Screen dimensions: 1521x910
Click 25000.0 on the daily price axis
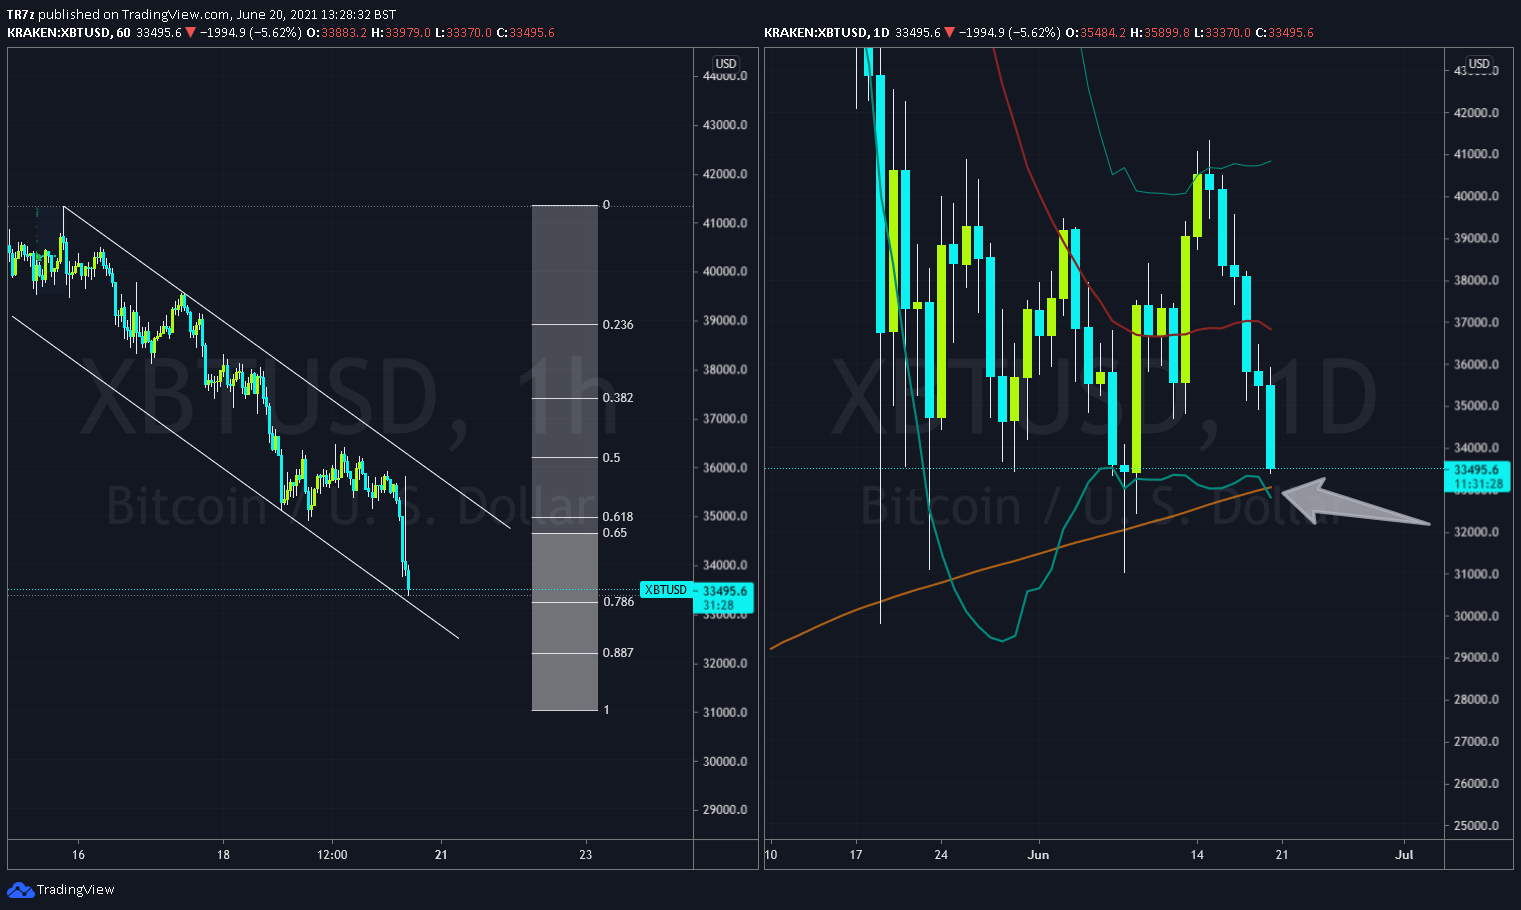(x=1477, y=826)
